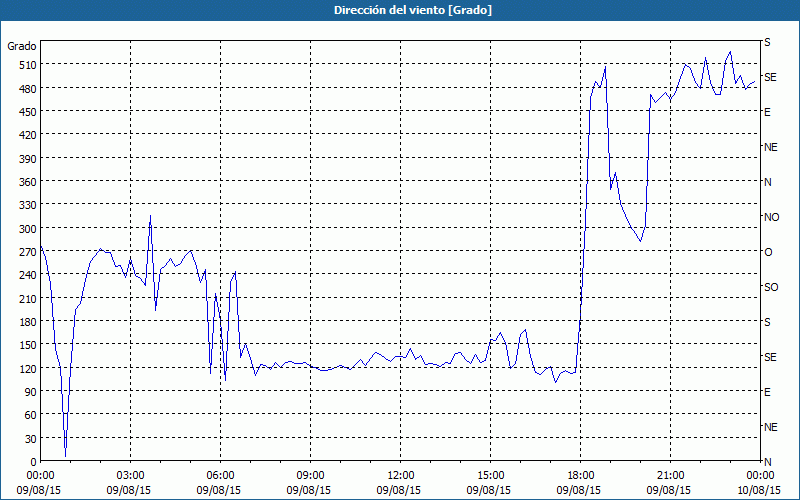
Task: Pick the 390 tick label on the y-axis
Action: (x=28, y=159)
